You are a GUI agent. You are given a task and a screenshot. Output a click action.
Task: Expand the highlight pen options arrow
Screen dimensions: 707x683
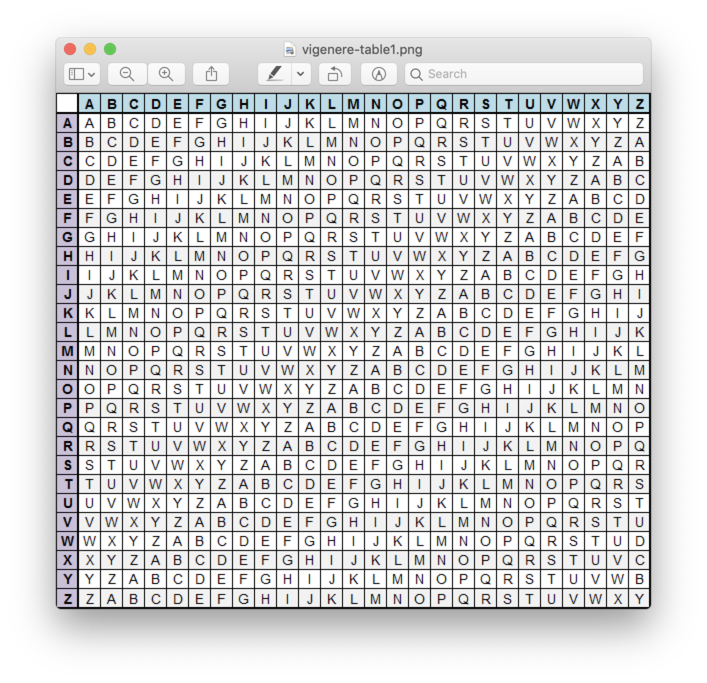click(x=300, y=74)
